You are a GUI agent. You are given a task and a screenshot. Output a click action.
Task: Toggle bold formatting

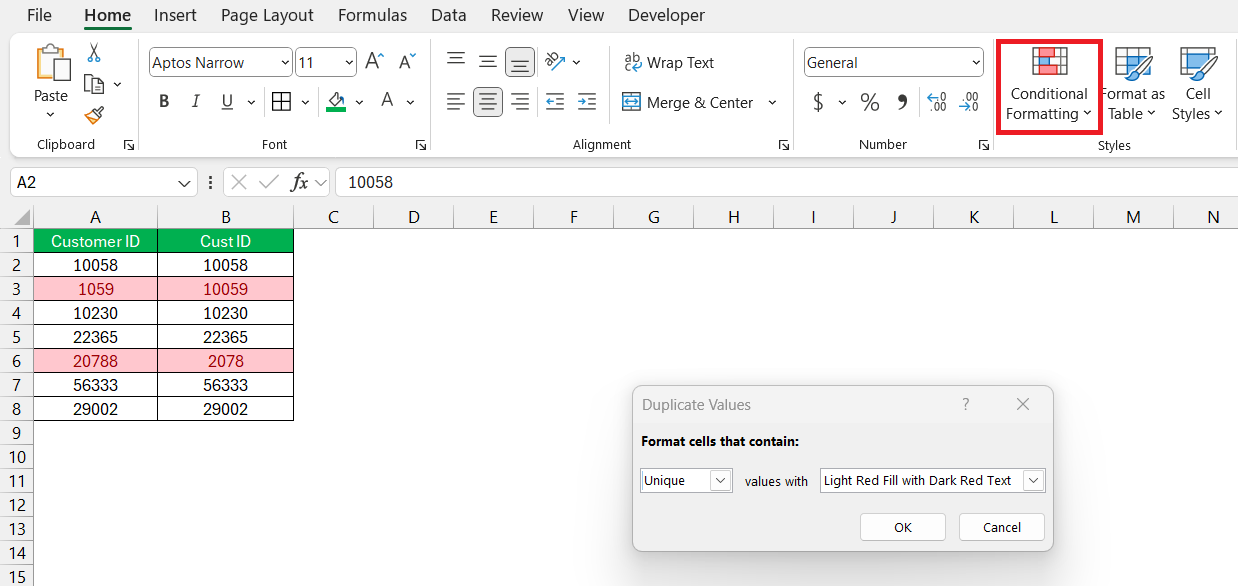click(164, 102)
